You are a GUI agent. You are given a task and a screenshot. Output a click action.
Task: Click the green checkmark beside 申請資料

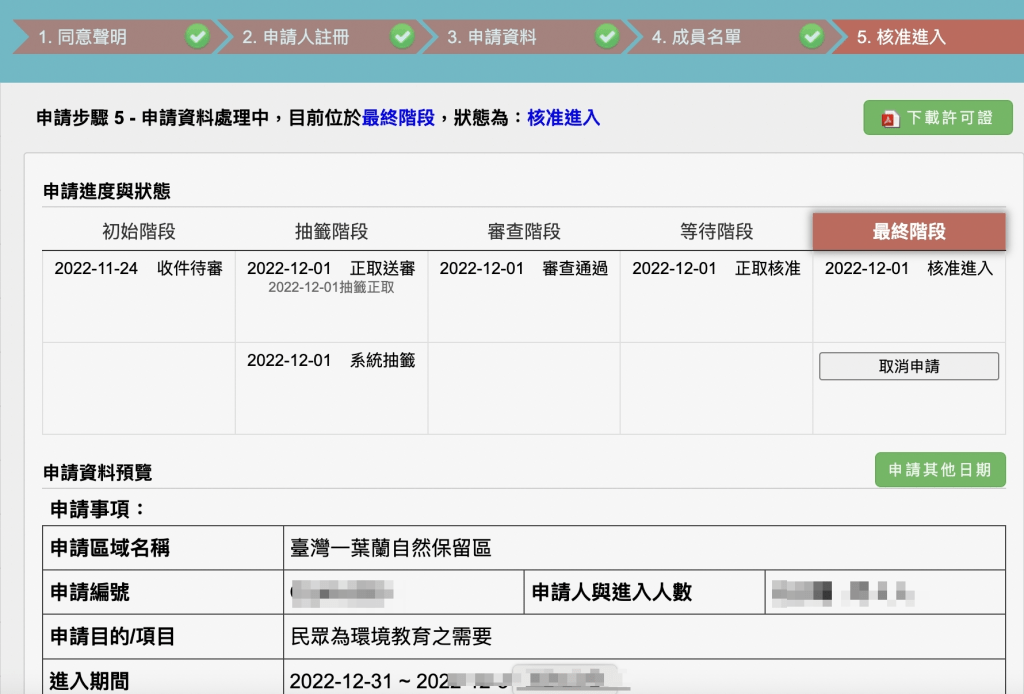click(x=607, y=37)
